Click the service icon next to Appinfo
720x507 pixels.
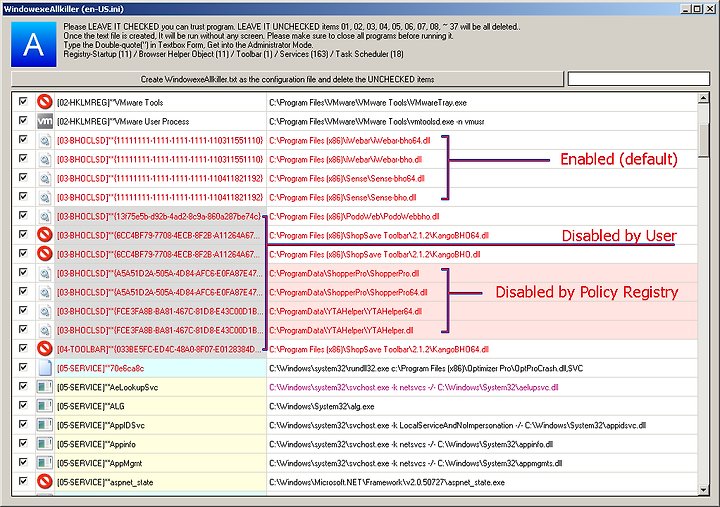point(45,444)
